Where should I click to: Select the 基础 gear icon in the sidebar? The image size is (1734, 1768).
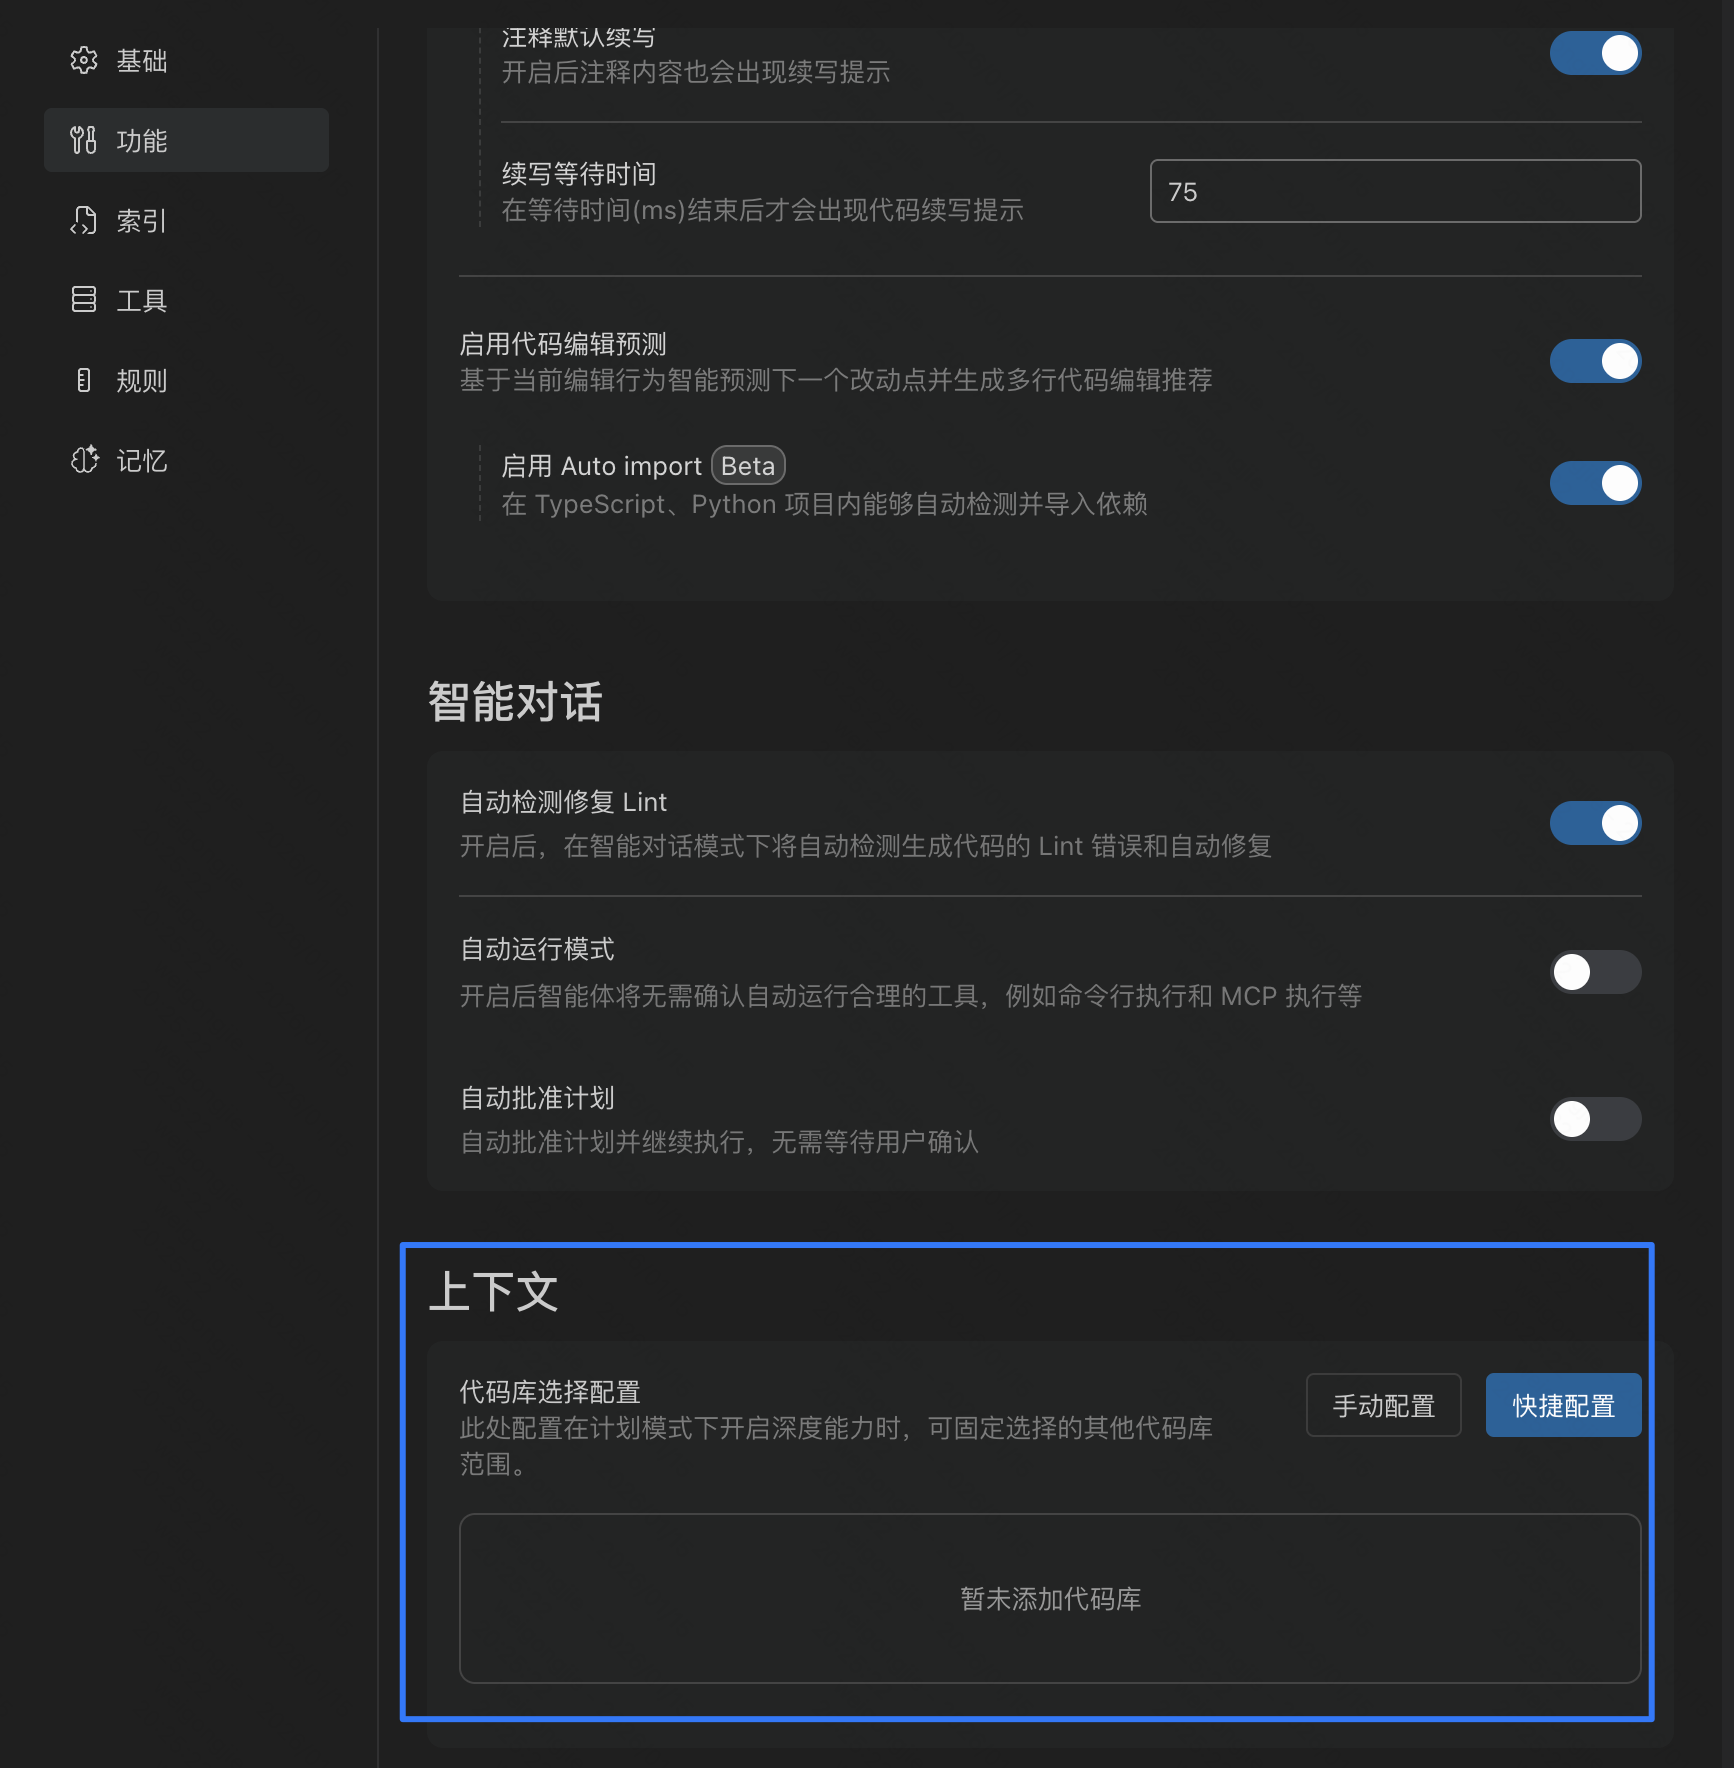tap(84, 60)
